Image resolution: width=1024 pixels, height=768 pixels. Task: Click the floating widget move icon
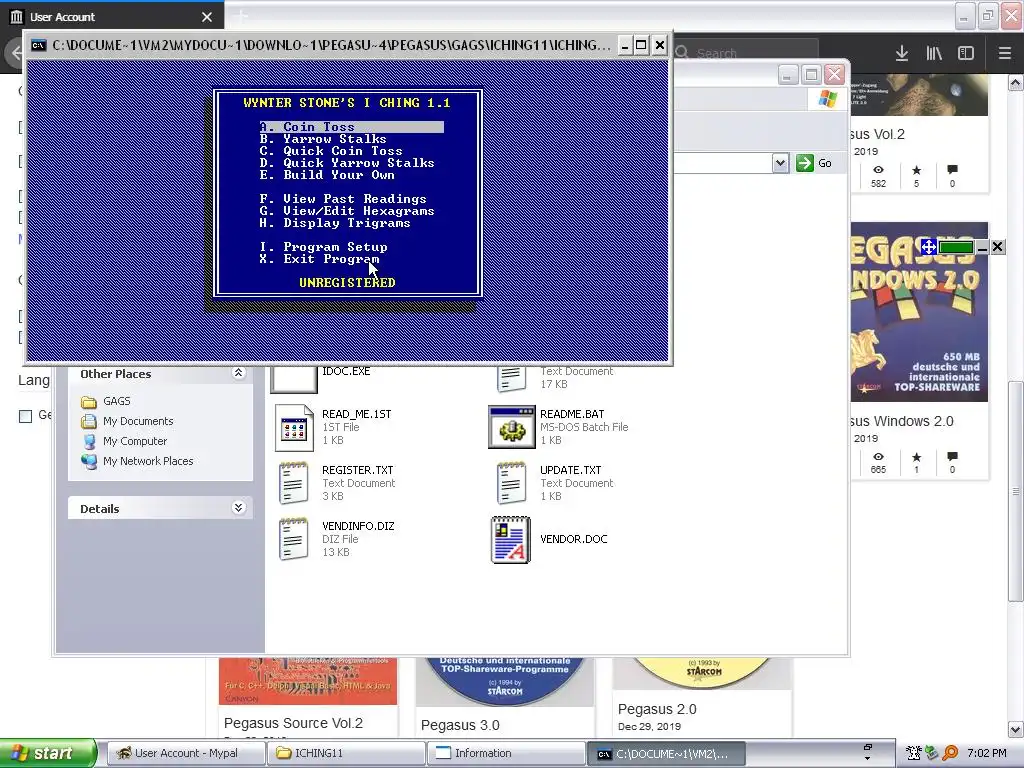tap(928, 247)
